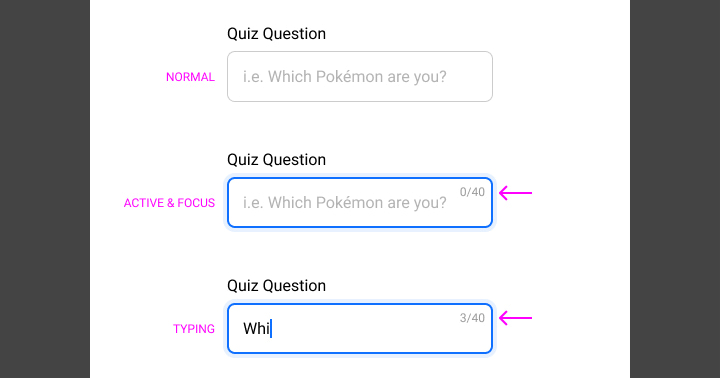
Task: Click the dark gray margin left of the canvas
Action: pos(45,189)
